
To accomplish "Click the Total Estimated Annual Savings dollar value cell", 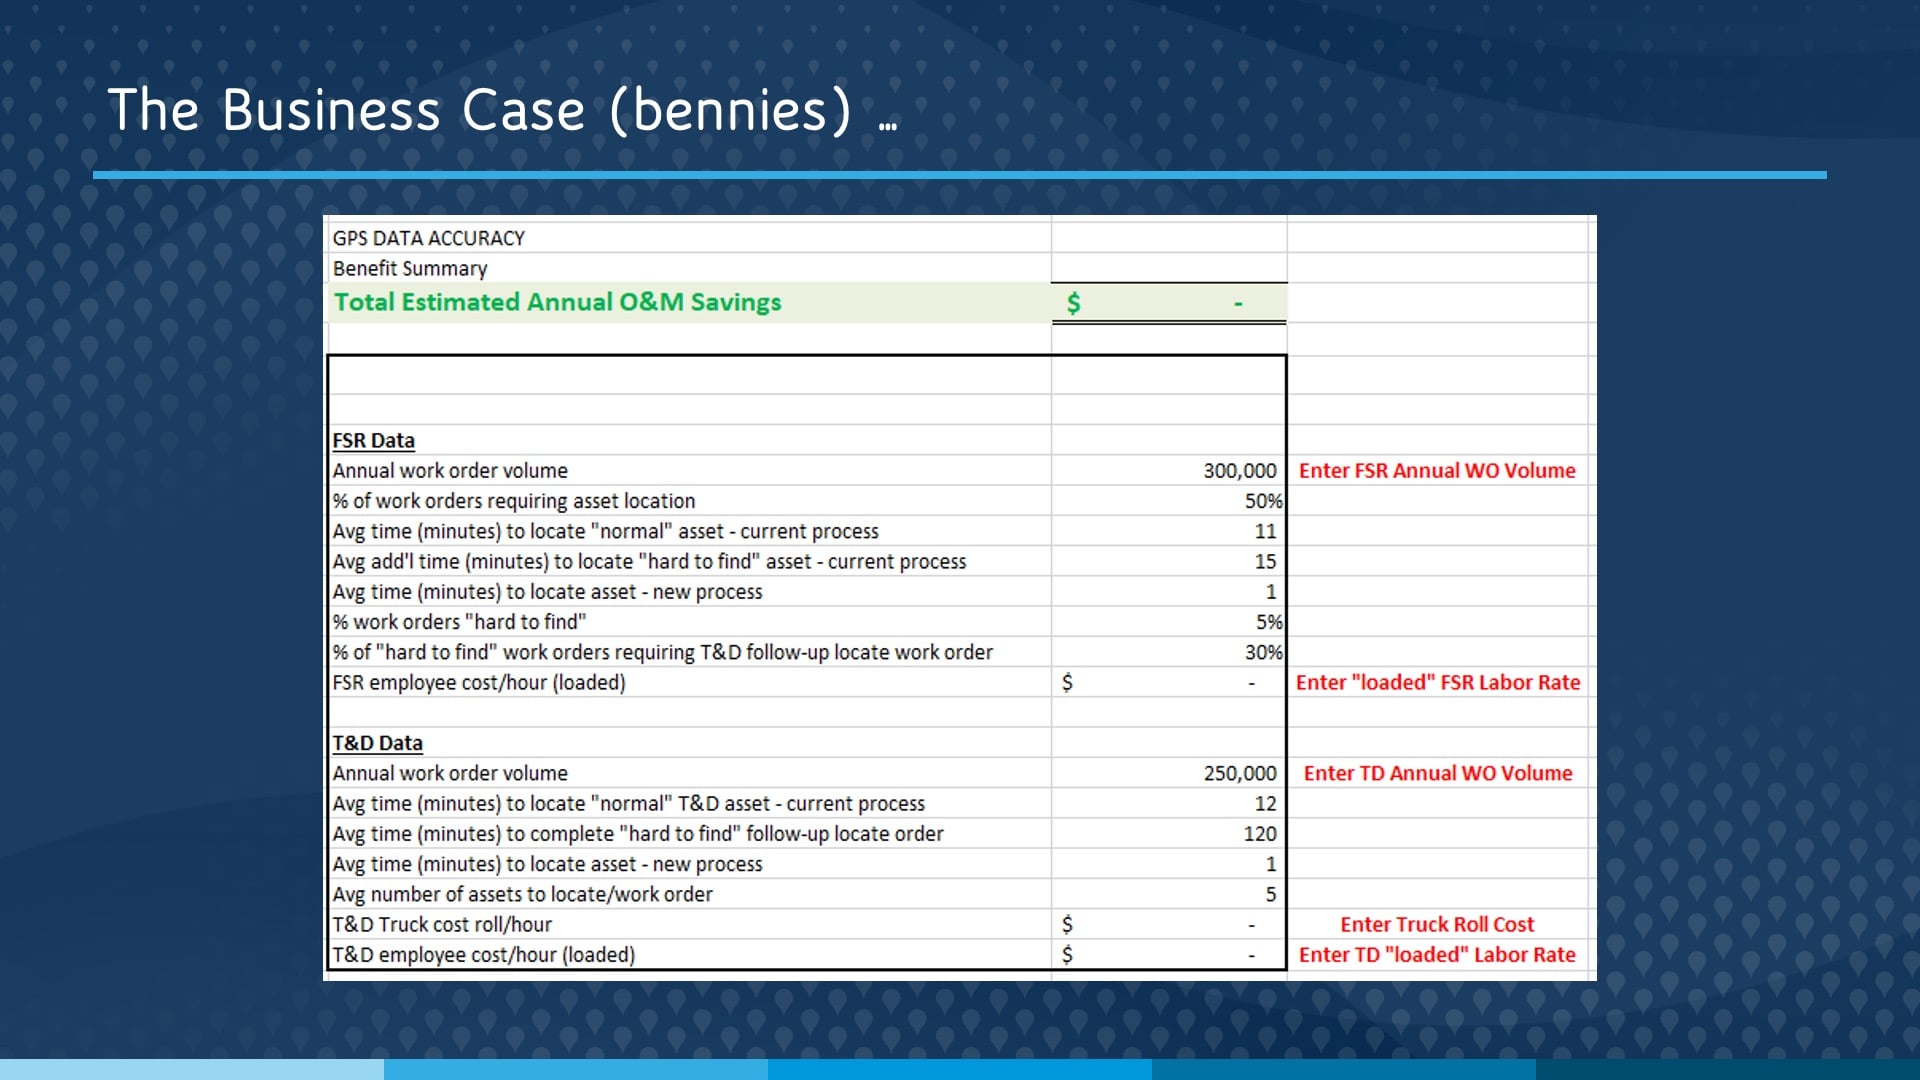I will (1168, 302).
